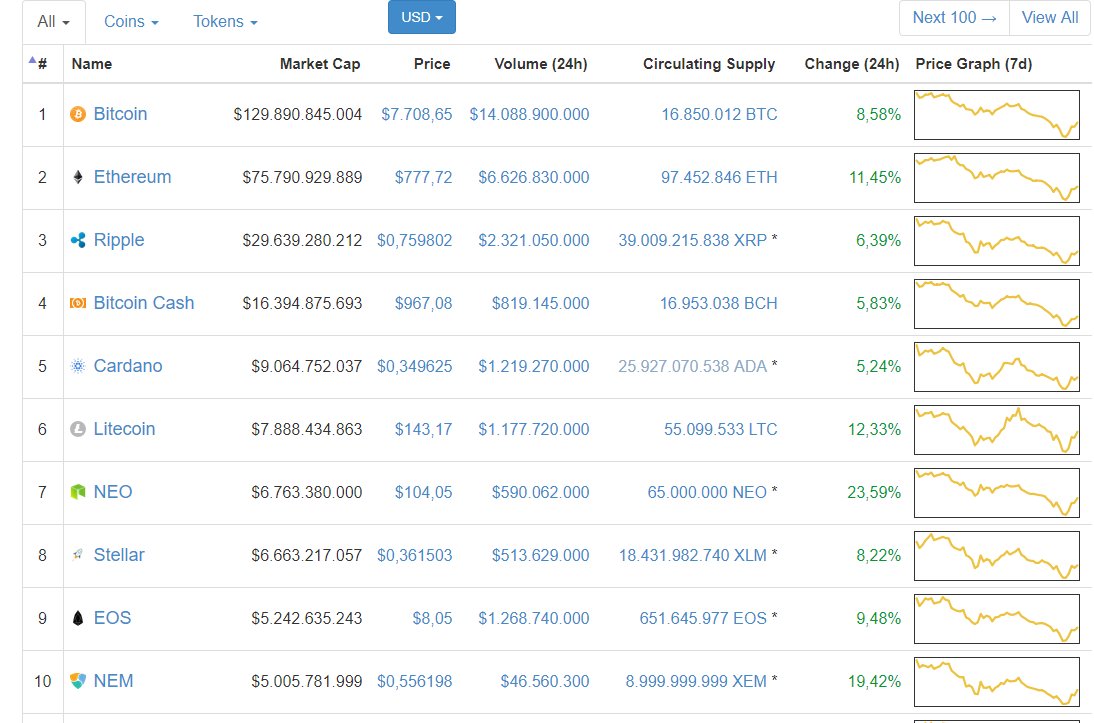Viewport: 1094px width, 723px height.
Task: Click the EOS logo icon
Action: pyautogui.click(x=78, y=618)
